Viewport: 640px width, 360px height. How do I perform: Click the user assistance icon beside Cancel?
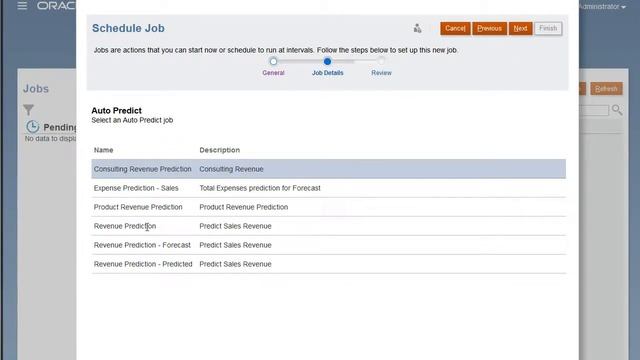417,28
